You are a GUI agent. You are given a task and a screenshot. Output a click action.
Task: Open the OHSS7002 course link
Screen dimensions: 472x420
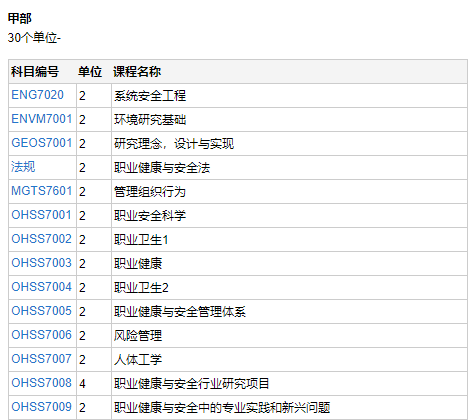pos(41,239)
